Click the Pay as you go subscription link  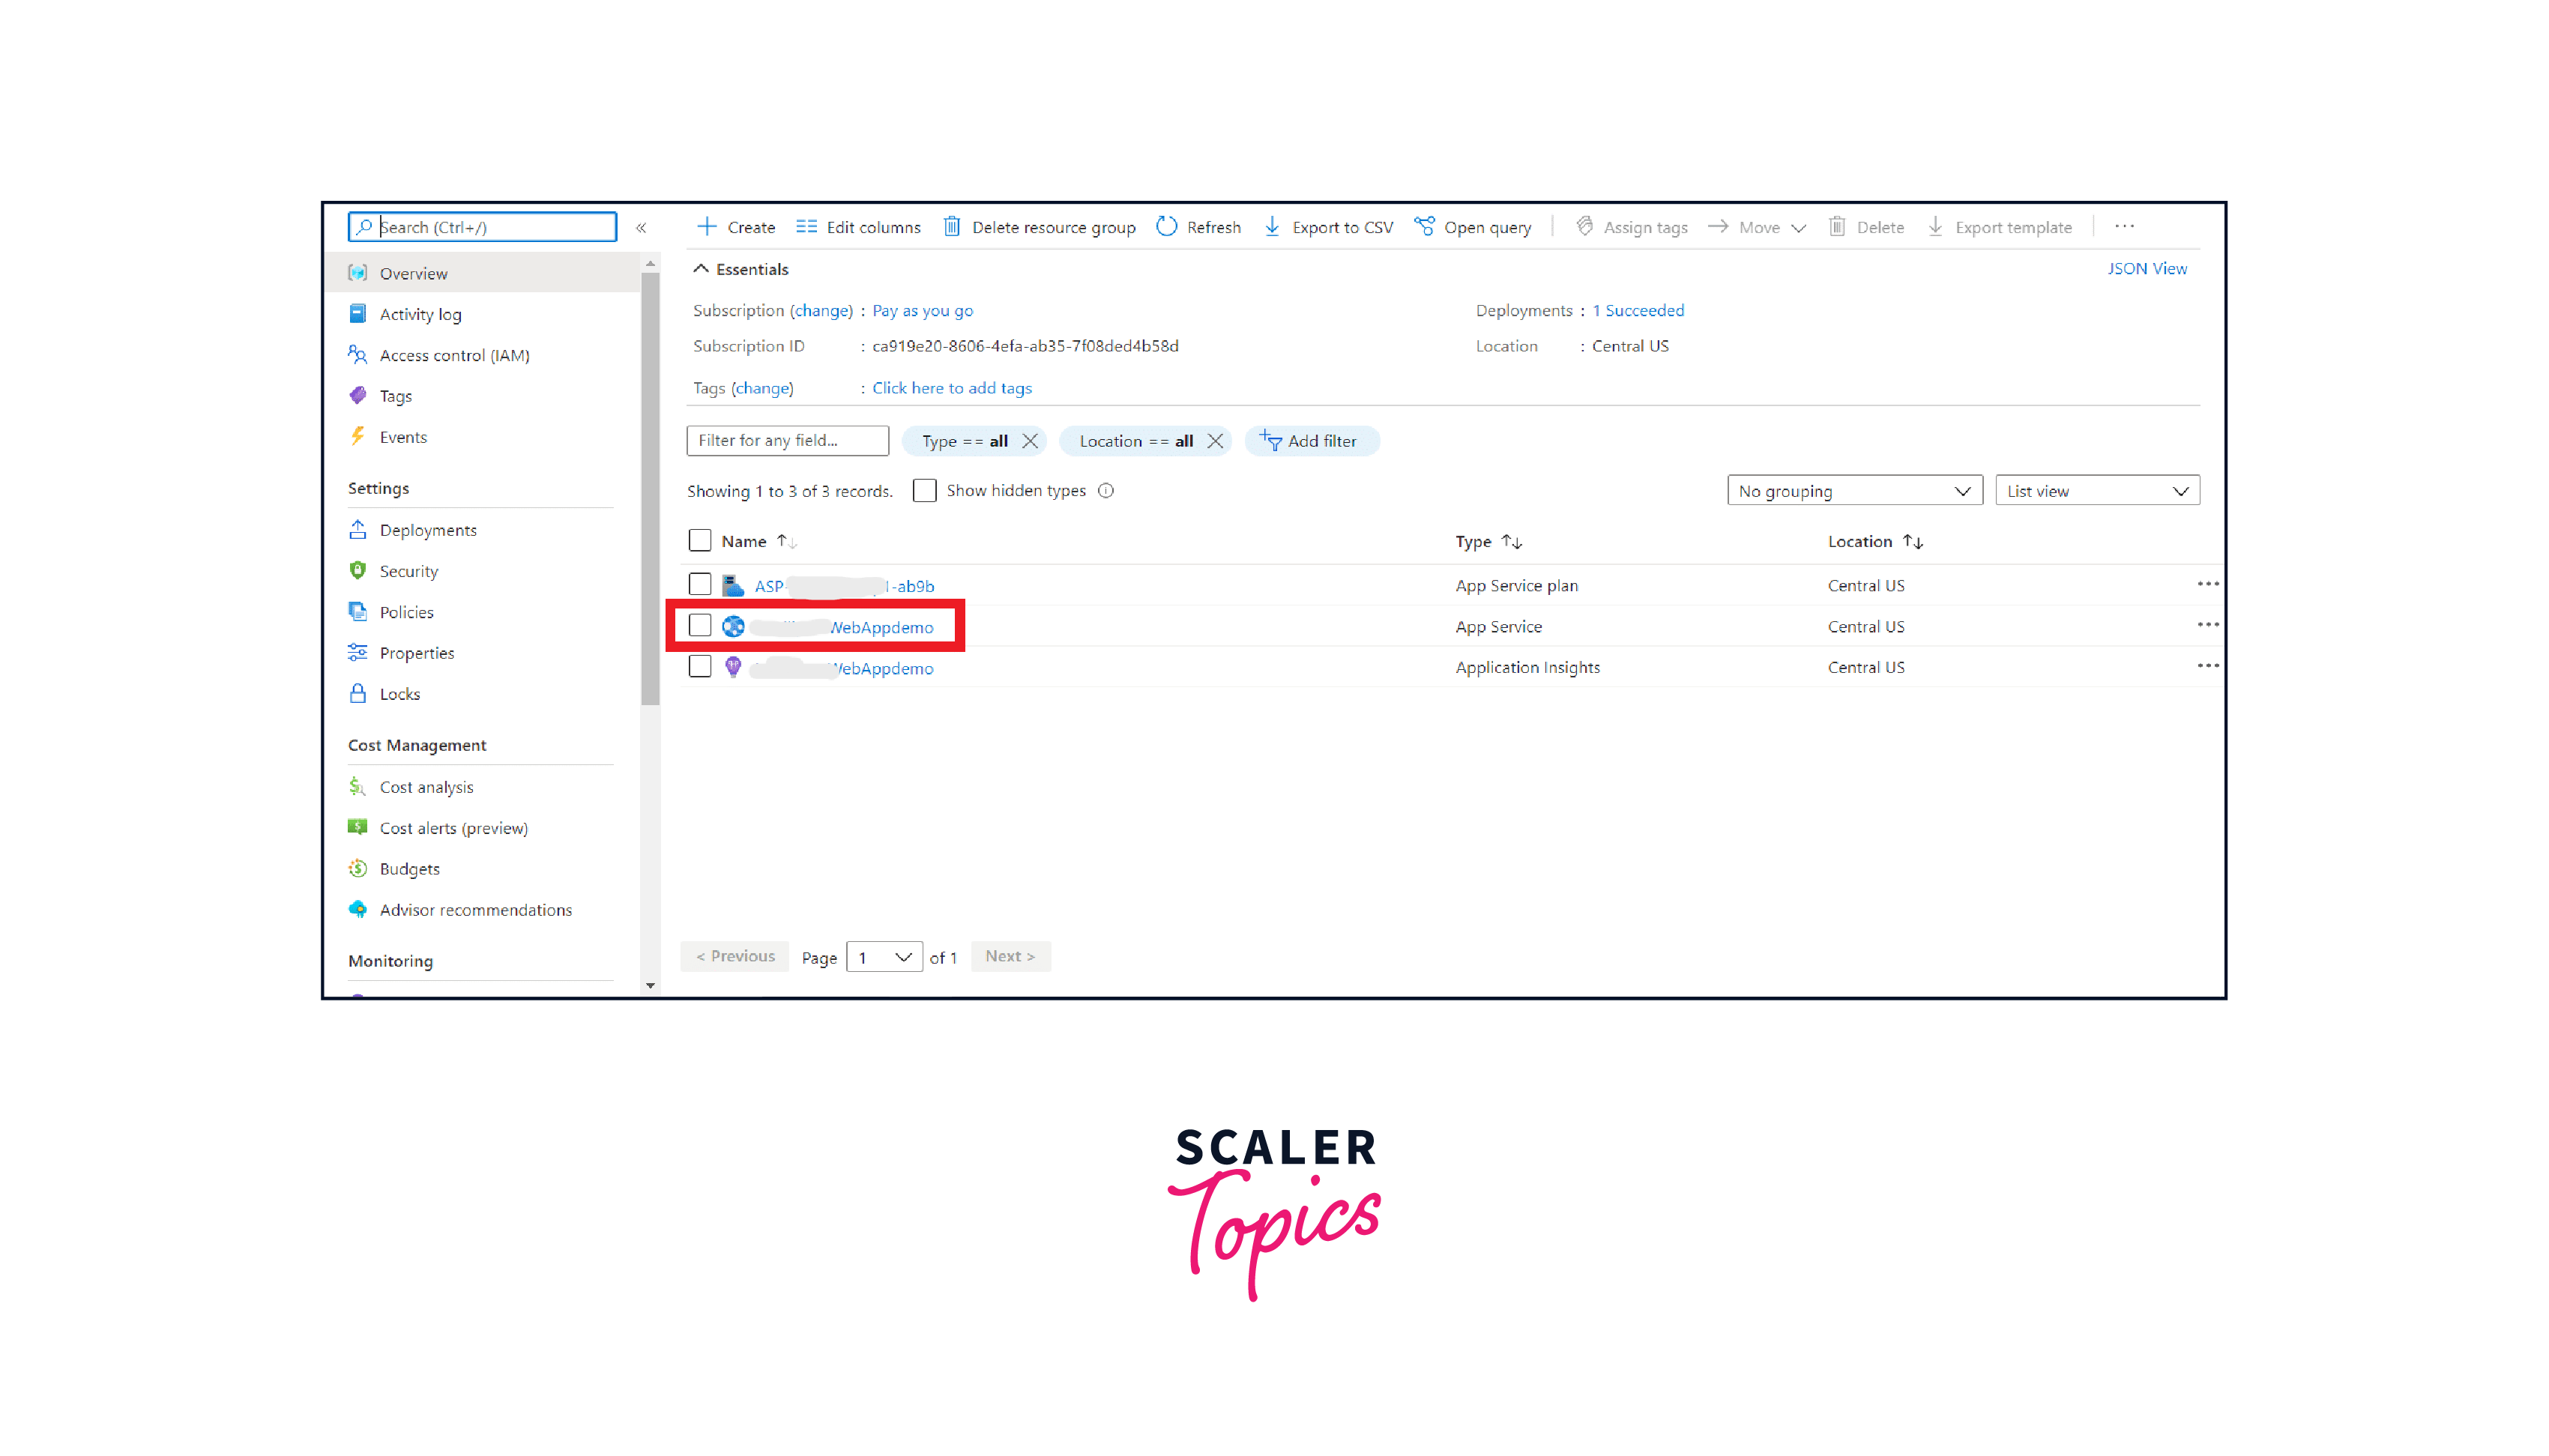click(924, 309)
